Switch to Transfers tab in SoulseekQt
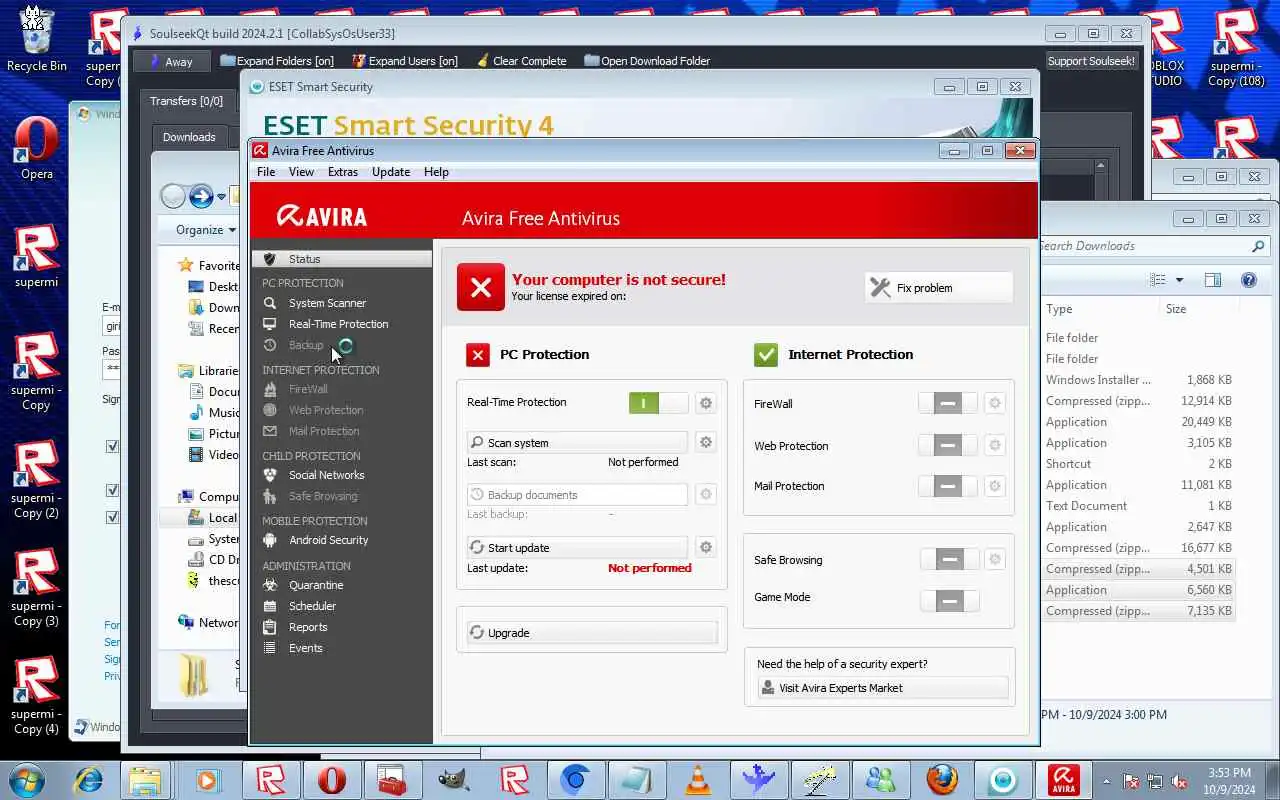1280x800 pixels. (187, 101)
